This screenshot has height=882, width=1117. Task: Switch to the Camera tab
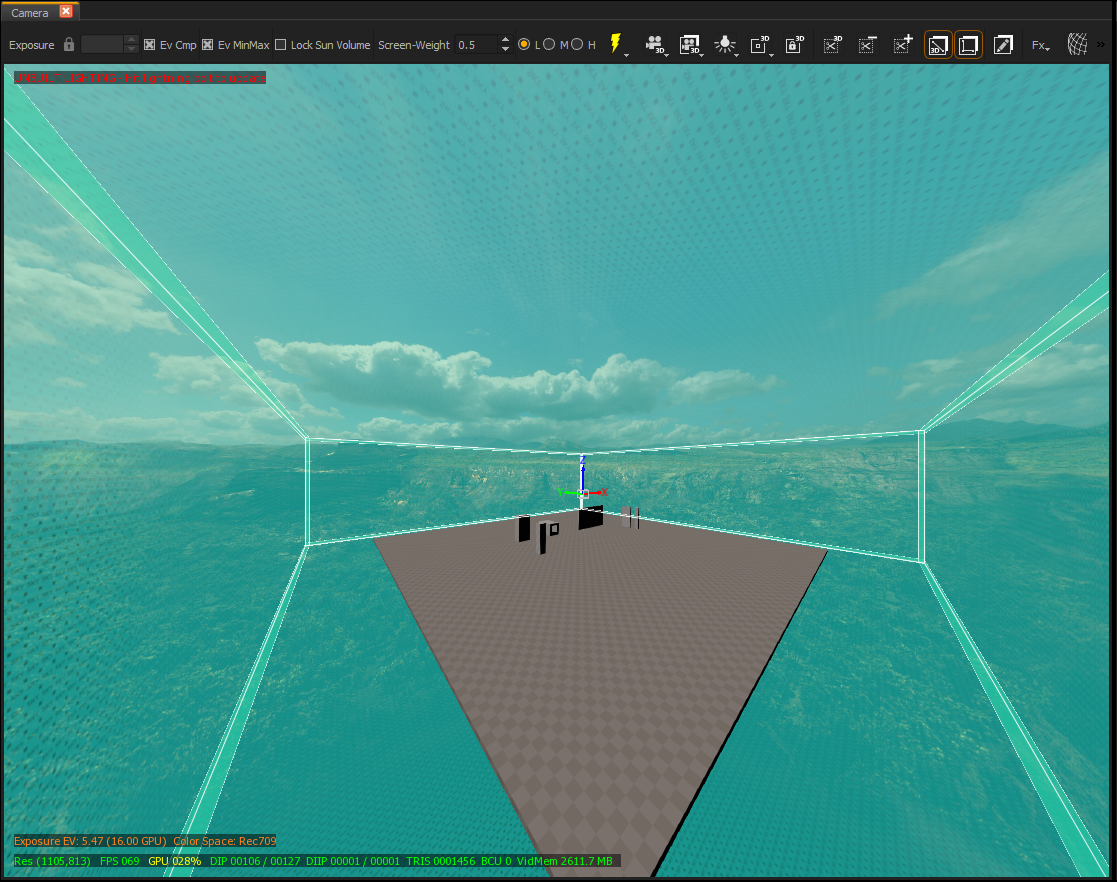[30, 13]
